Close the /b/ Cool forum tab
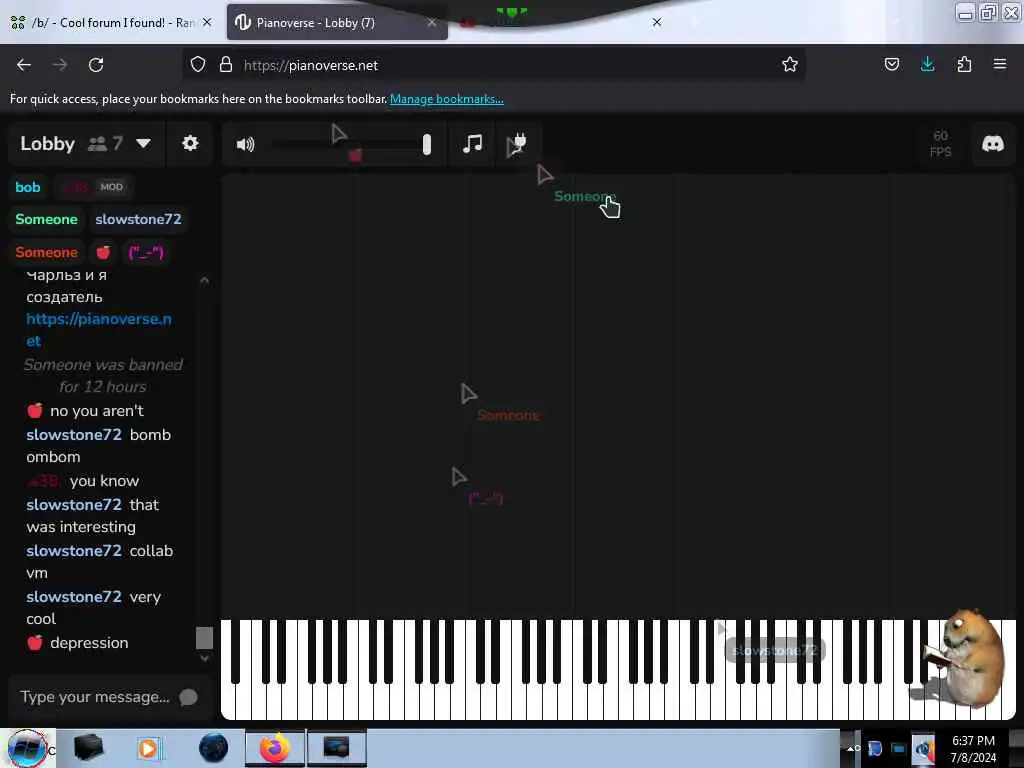The height and width of the screenshot is (768, 1024). point(207,22)
